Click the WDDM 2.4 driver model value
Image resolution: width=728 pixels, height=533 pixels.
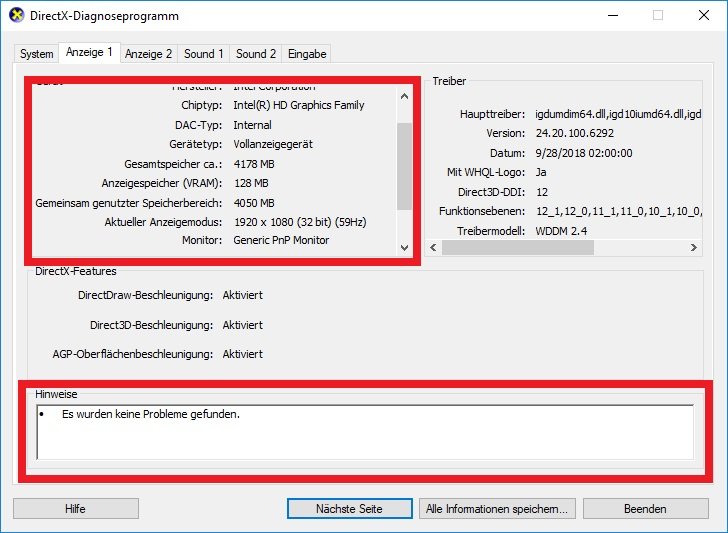[x=561, y=231]
